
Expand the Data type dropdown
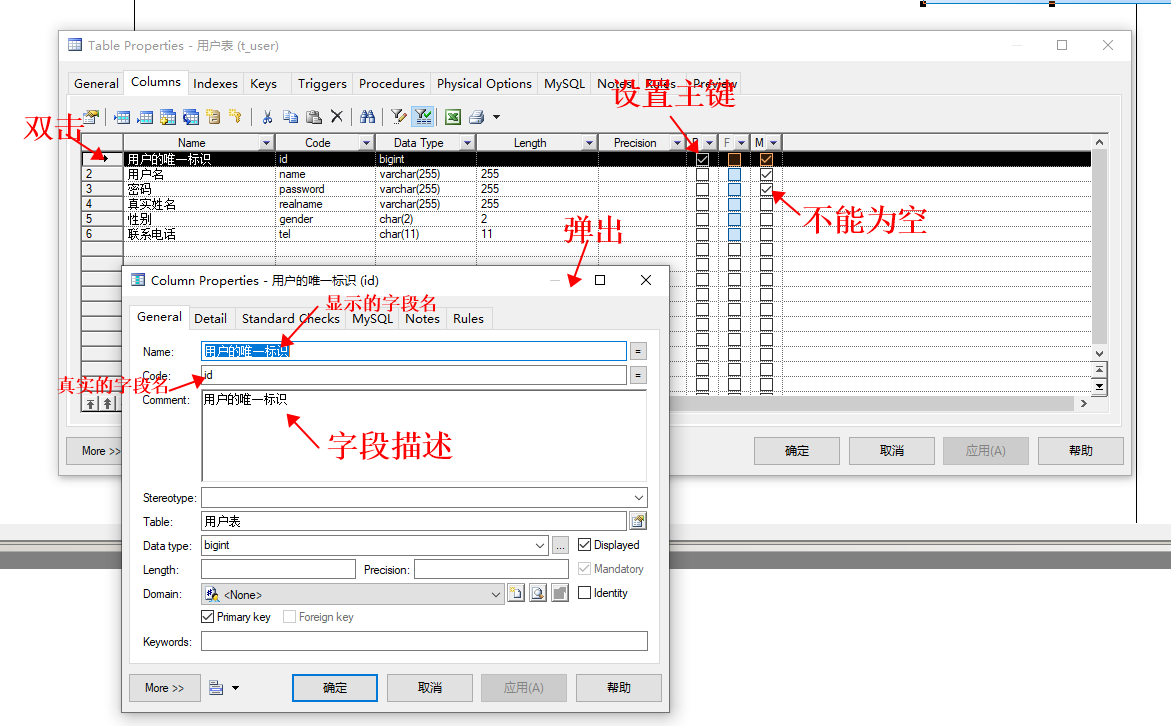coord(540,545)
